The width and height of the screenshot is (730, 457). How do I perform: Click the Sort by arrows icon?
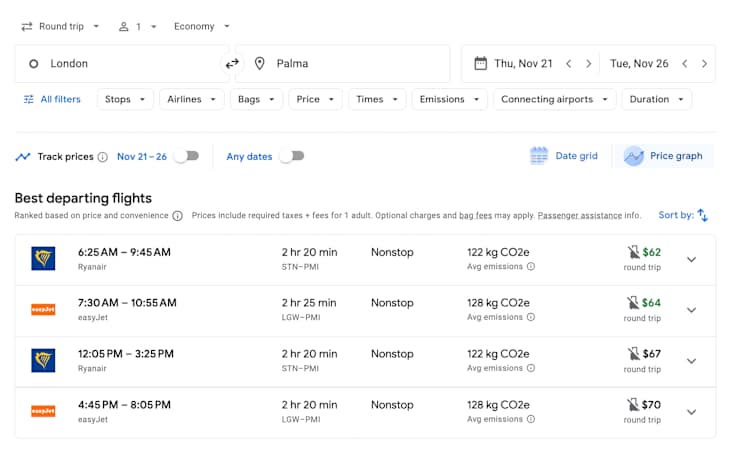click(703, 215)
